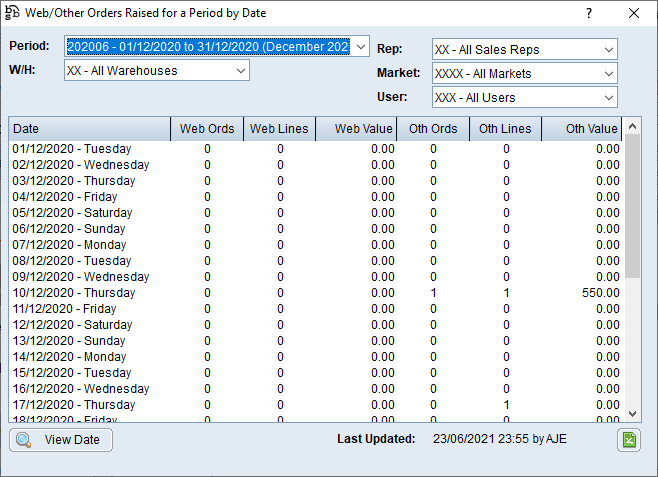
Task: Sort by Web Ords column header
Action: [x=207, y=129]
